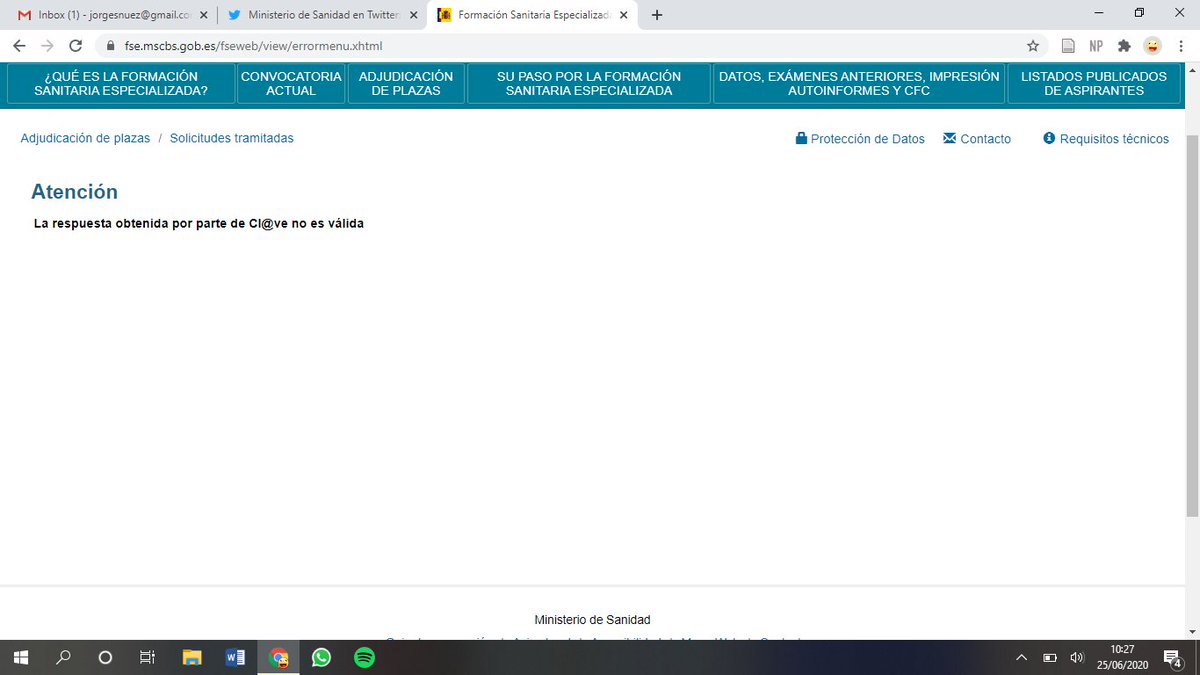Open the notification center icon
Viewport: 1200px width, 675px height.
tap(1173, 658)
